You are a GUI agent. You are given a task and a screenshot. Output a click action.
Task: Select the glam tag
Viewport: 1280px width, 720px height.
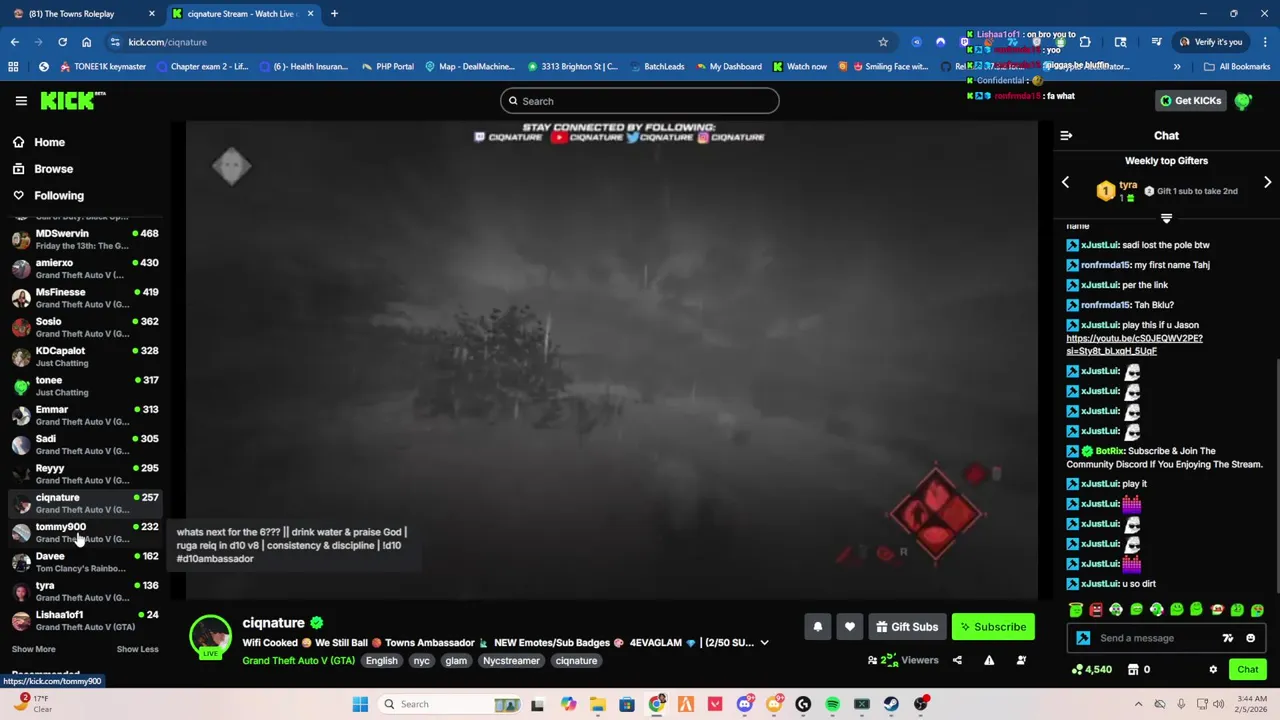[x=456, y=661]
